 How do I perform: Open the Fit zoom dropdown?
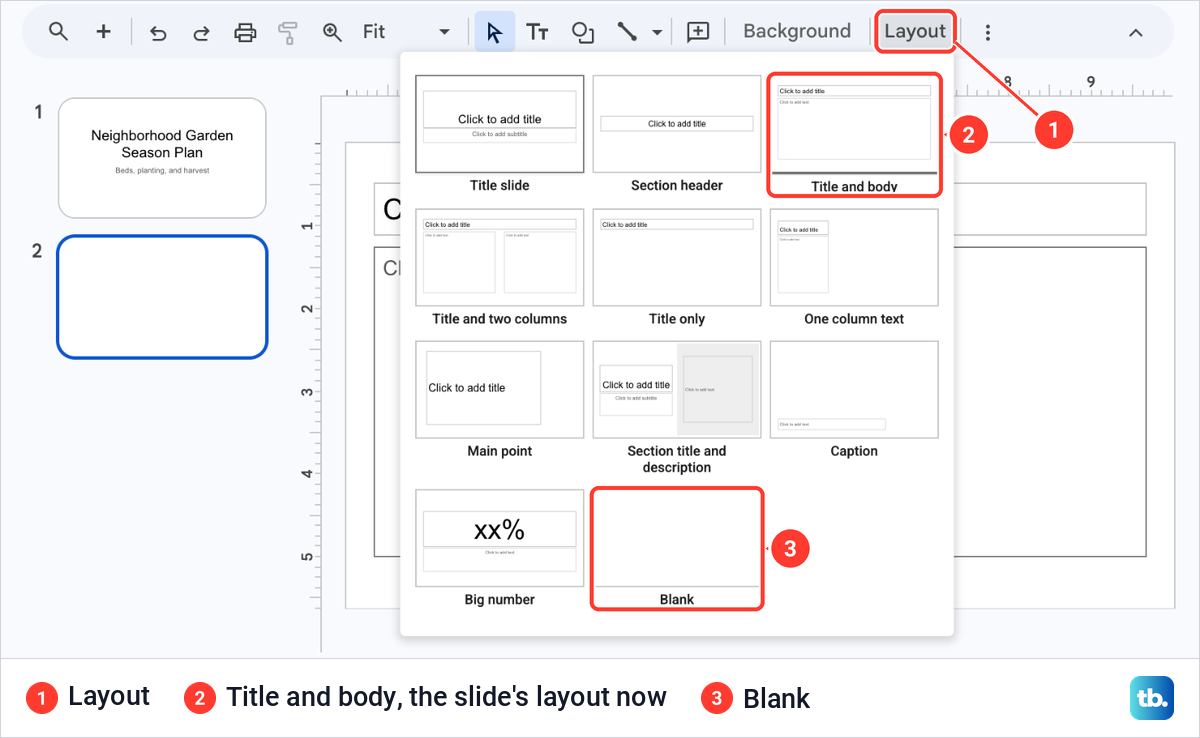click(x=406, y=32)
